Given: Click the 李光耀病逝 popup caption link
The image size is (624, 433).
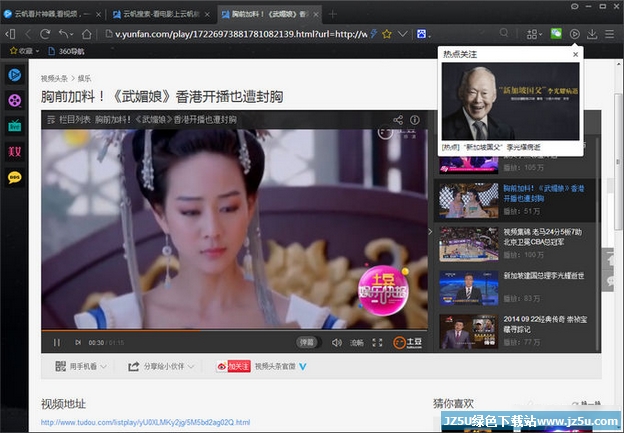Looking at the screenshot, I should pos(491,147).
